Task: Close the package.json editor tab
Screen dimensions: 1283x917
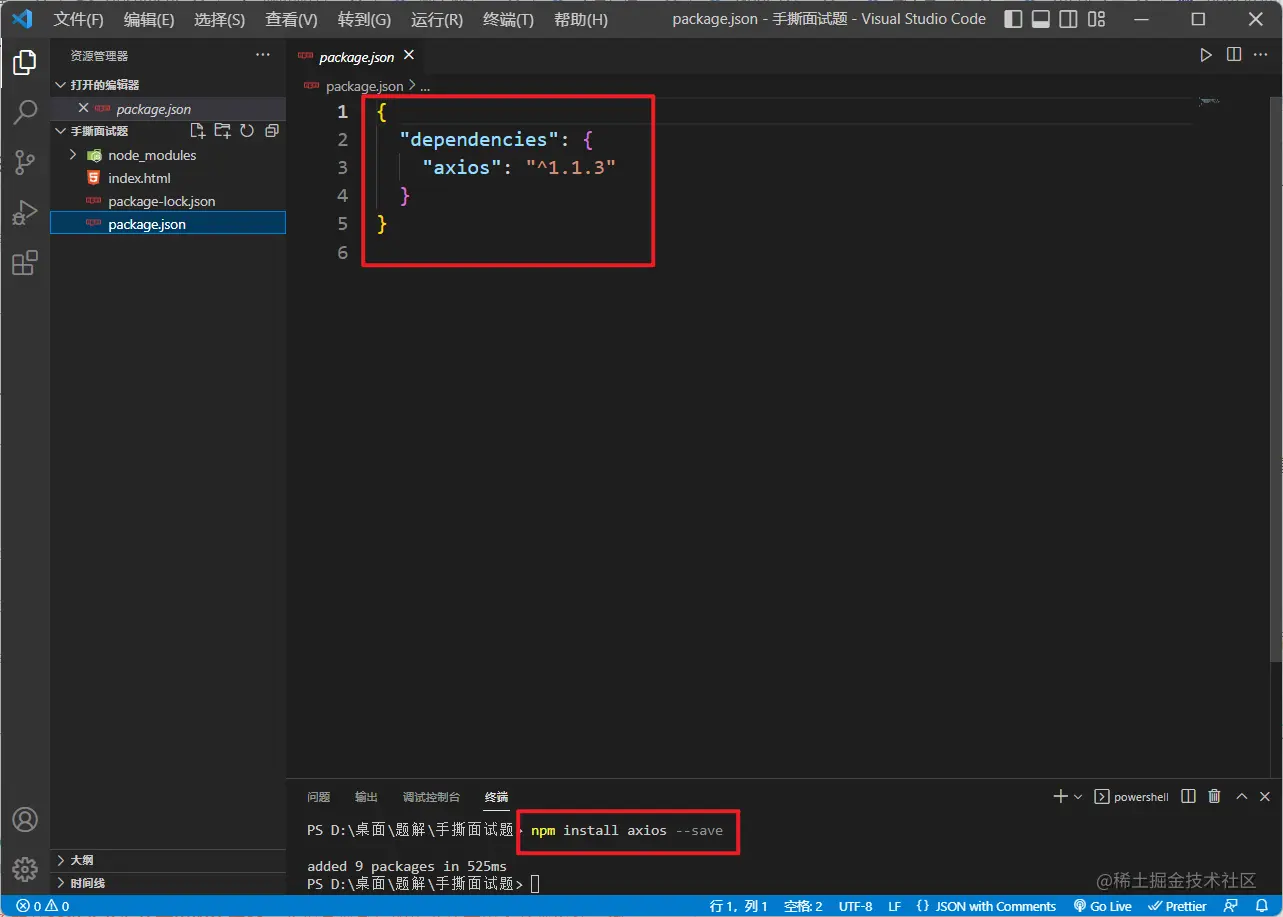Action: click(x=408, y=56)
